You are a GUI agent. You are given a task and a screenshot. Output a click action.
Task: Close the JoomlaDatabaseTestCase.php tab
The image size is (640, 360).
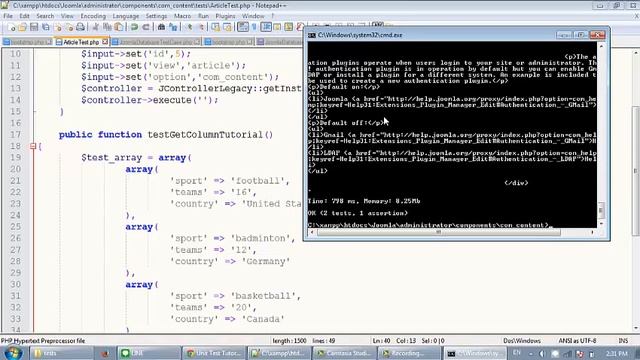click(x=198, y=42)
